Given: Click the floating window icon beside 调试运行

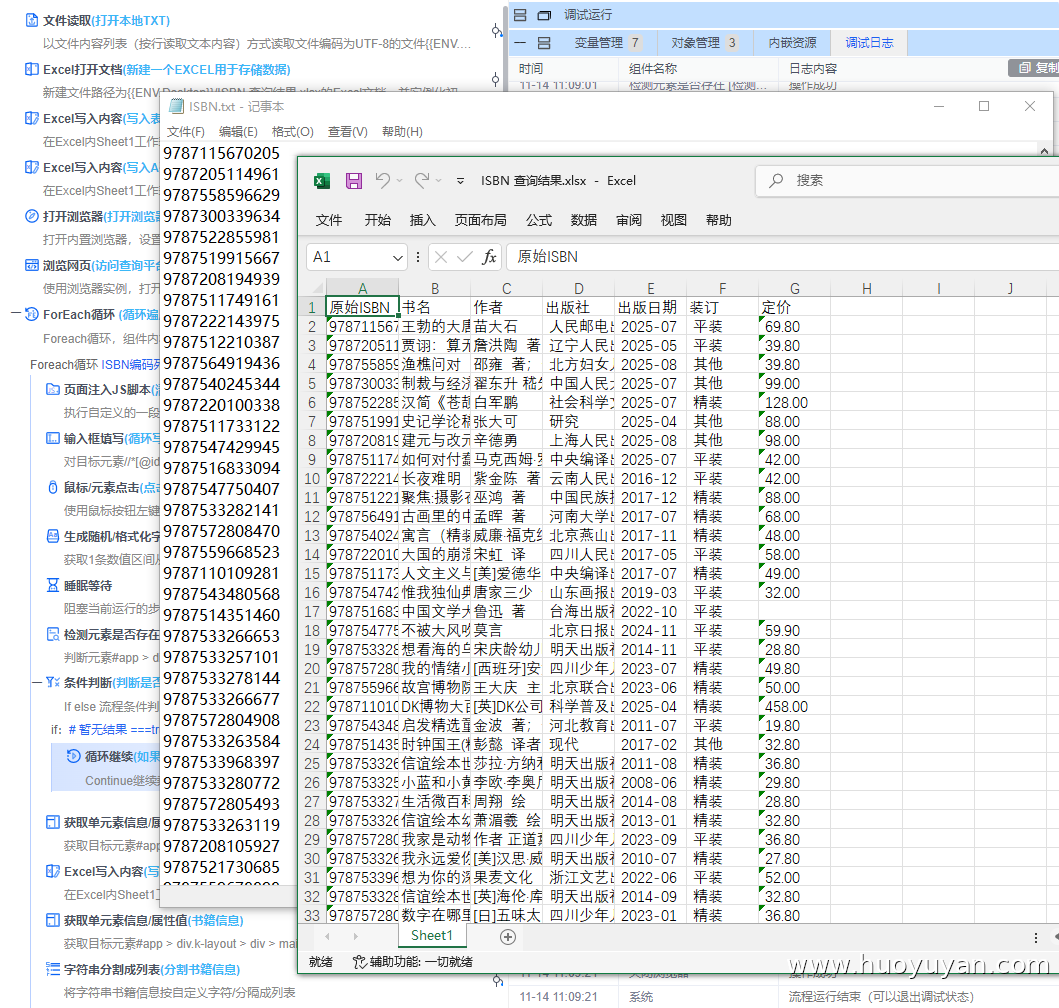Looking at the screenshot, I should click(x=544, y=15).
